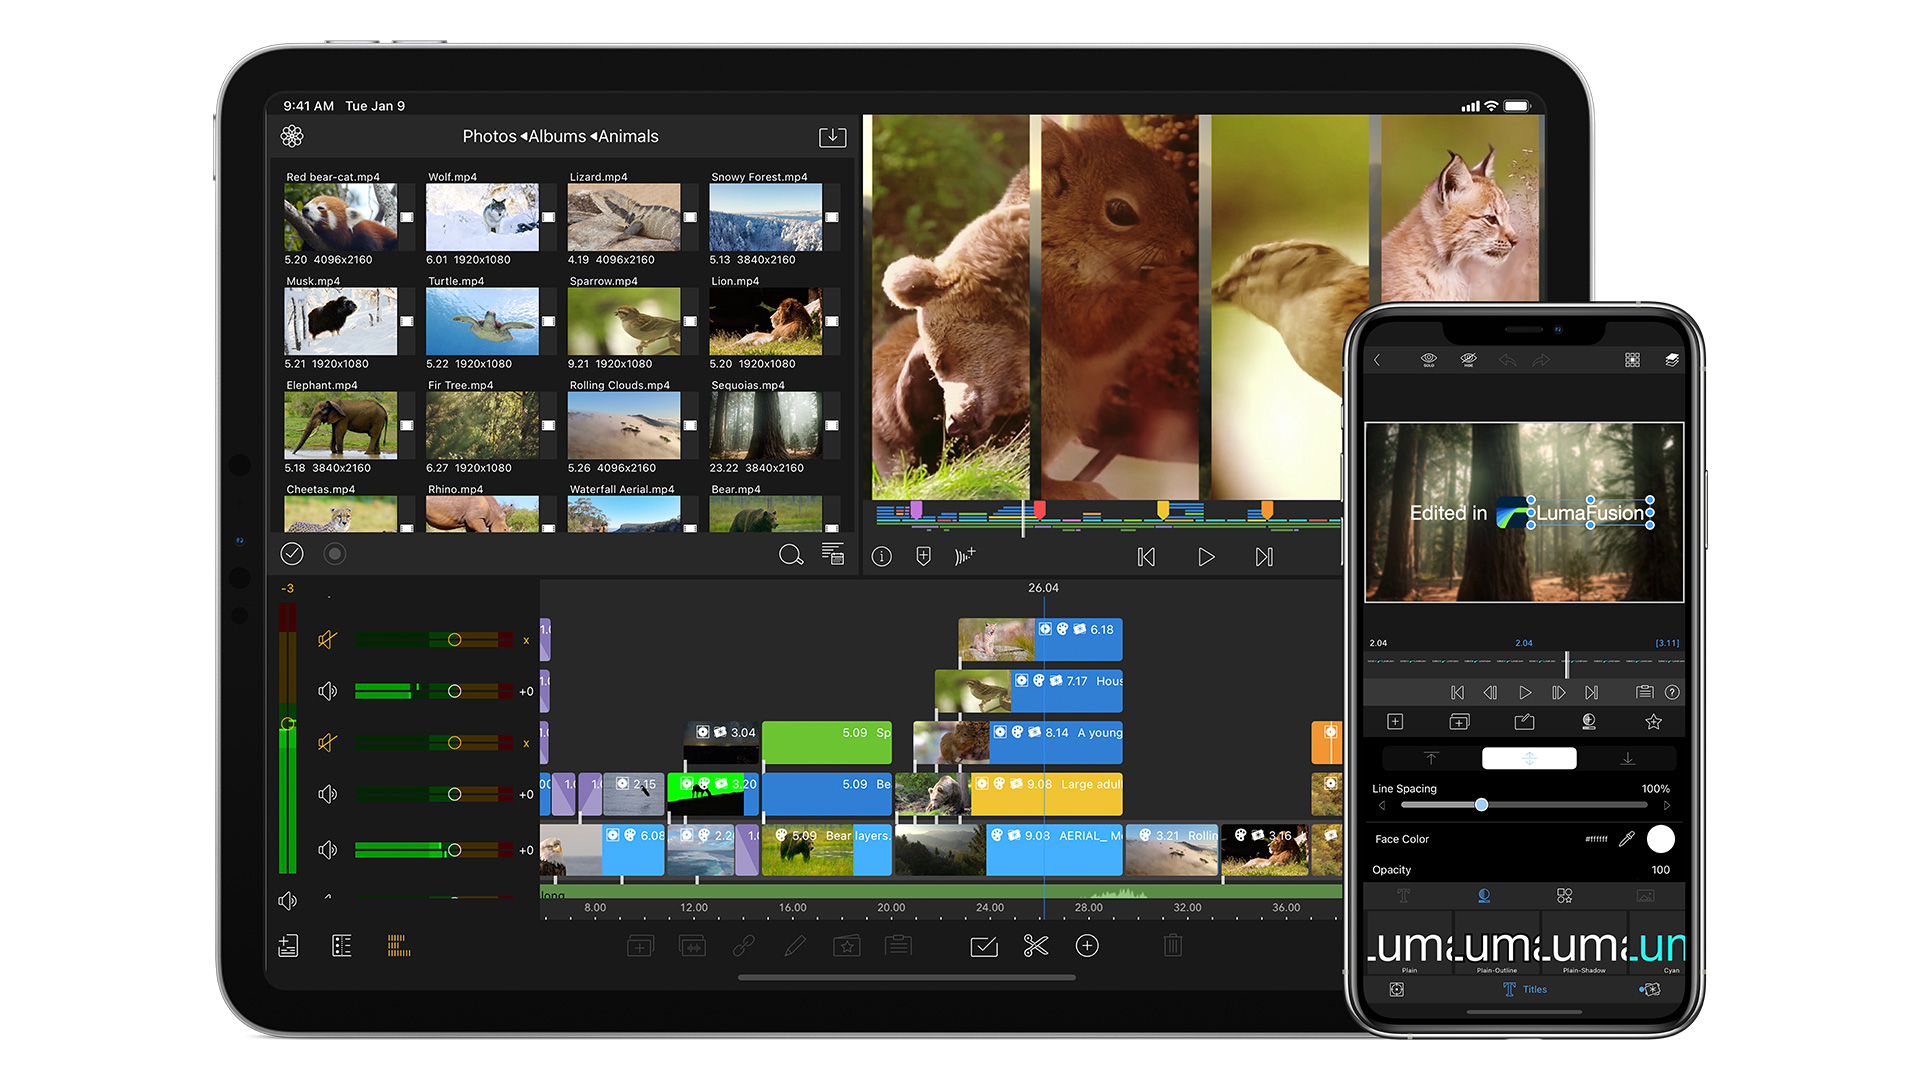Image resolution: width=1920 pixels, height=1080 pixels.
Task: Open the library sort and filter options
Action: [832, 555]
